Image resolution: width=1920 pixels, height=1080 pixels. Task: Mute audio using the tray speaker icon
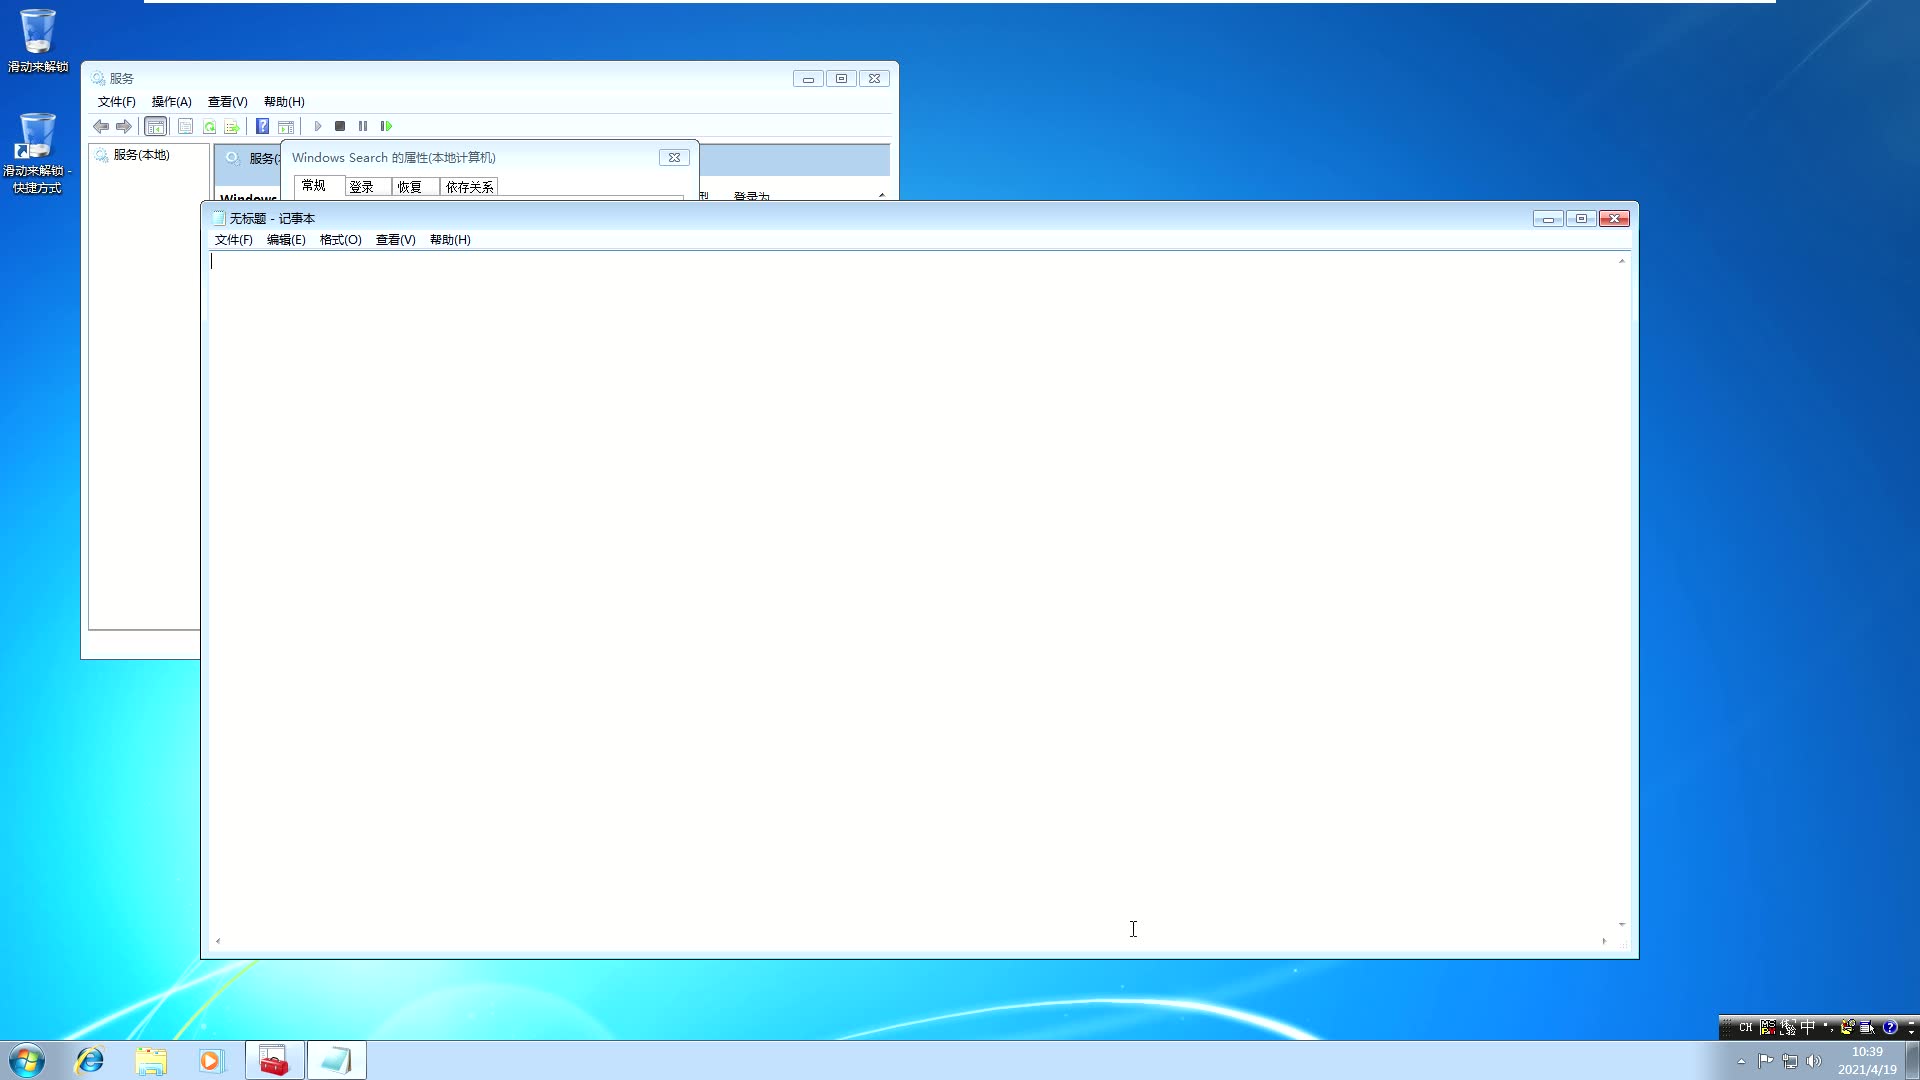[1815, 1062]
